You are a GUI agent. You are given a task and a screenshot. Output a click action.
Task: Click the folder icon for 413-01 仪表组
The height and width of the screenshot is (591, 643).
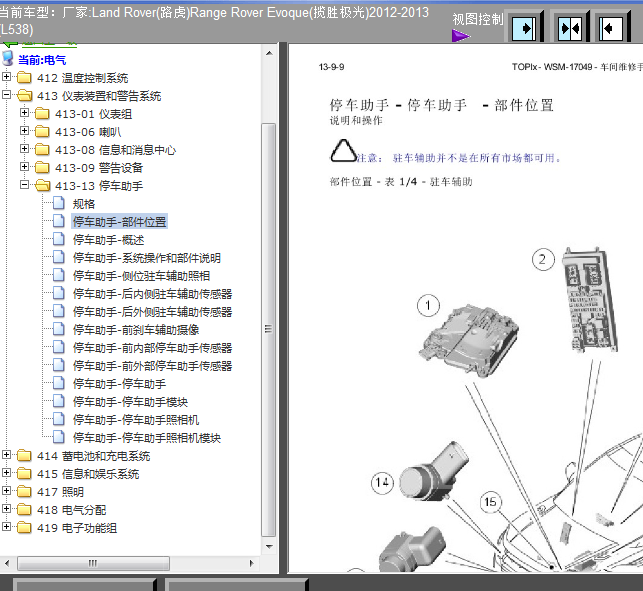click(42, 113)
